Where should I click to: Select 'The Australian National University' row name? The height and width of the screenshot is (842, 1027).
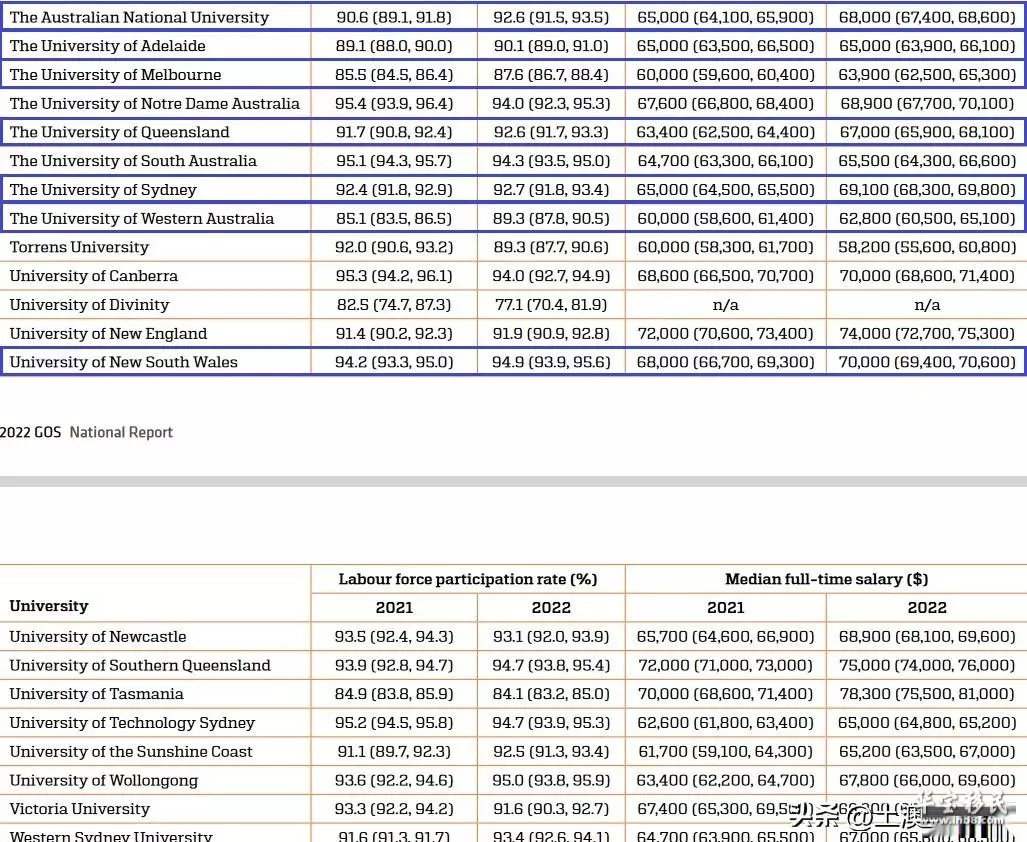click(139, 17)
